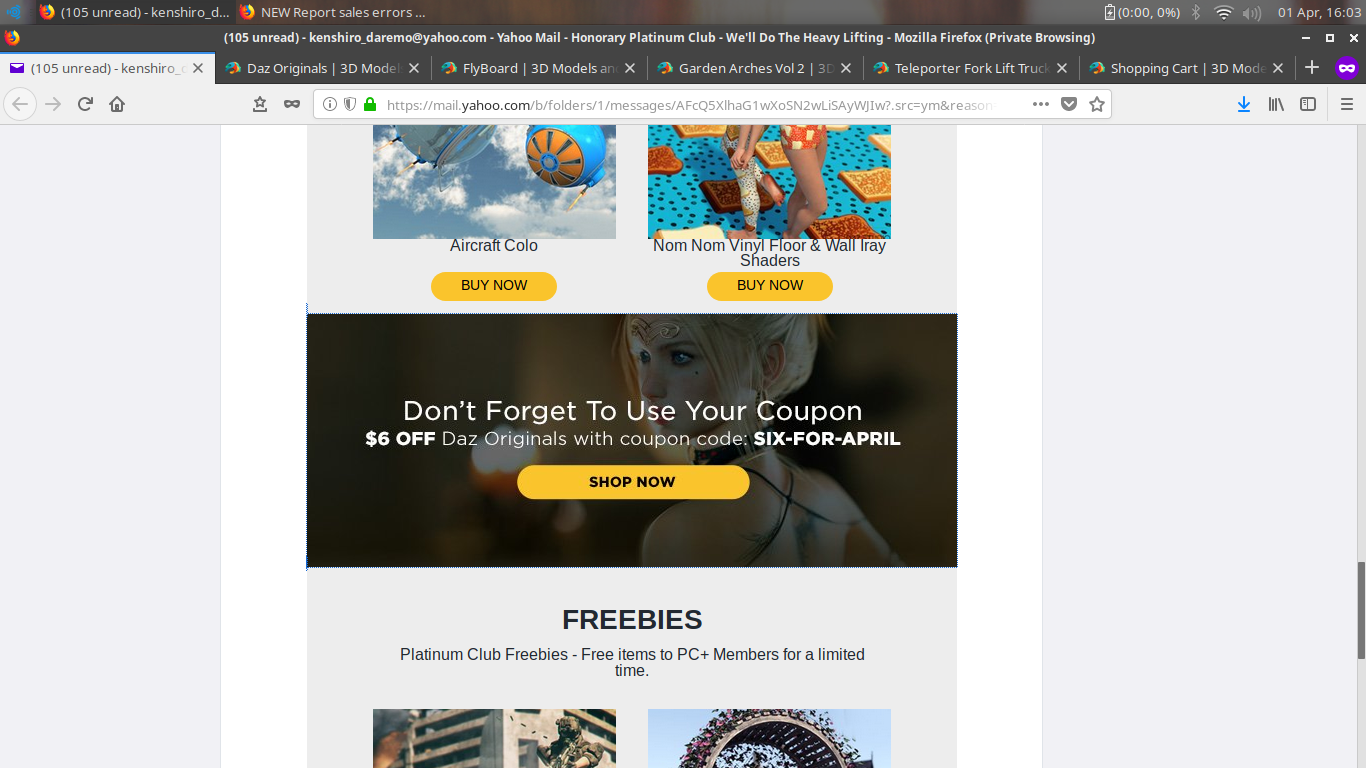Open Firefox hamburger menu
The width and height of the screenshot is (1366, 768).
click(1346, 104)
